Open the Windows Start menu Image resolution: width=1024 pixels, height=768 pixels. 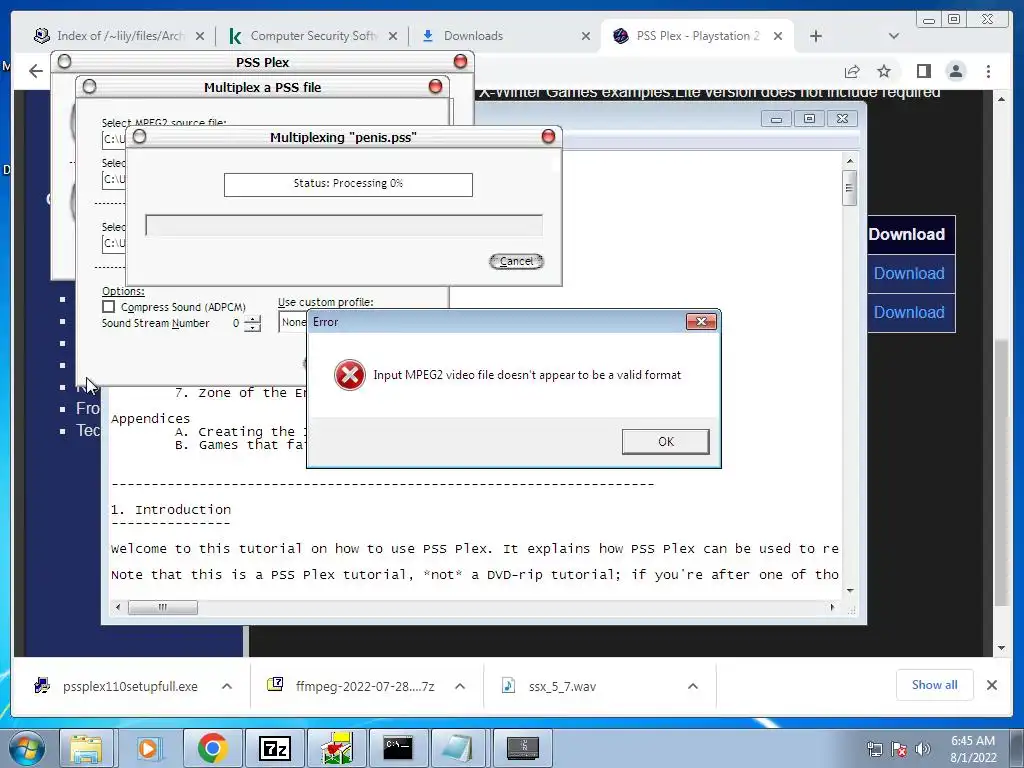[x=27, y=748]
